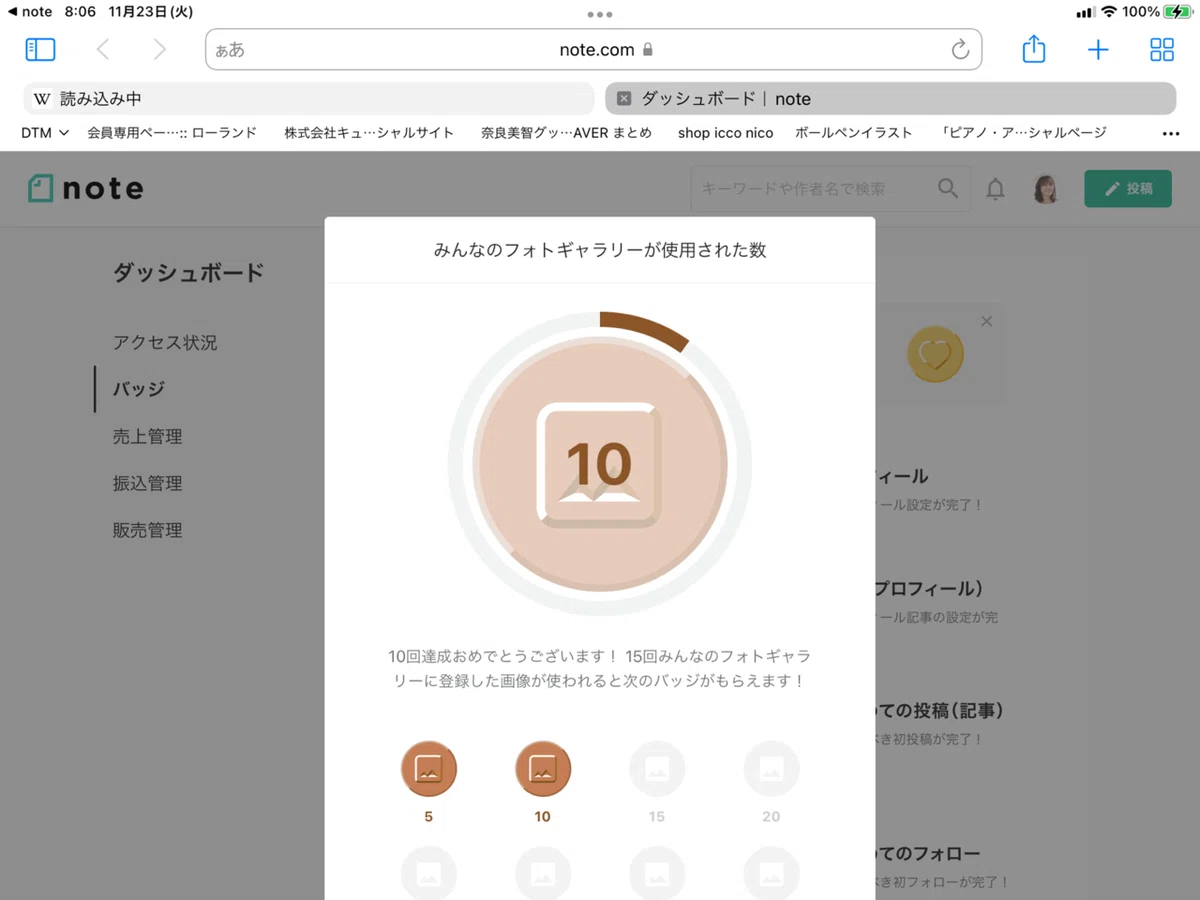Screen dimensions: 1200x900
Task: Return to the previous note app
Action: coord(29,12)
